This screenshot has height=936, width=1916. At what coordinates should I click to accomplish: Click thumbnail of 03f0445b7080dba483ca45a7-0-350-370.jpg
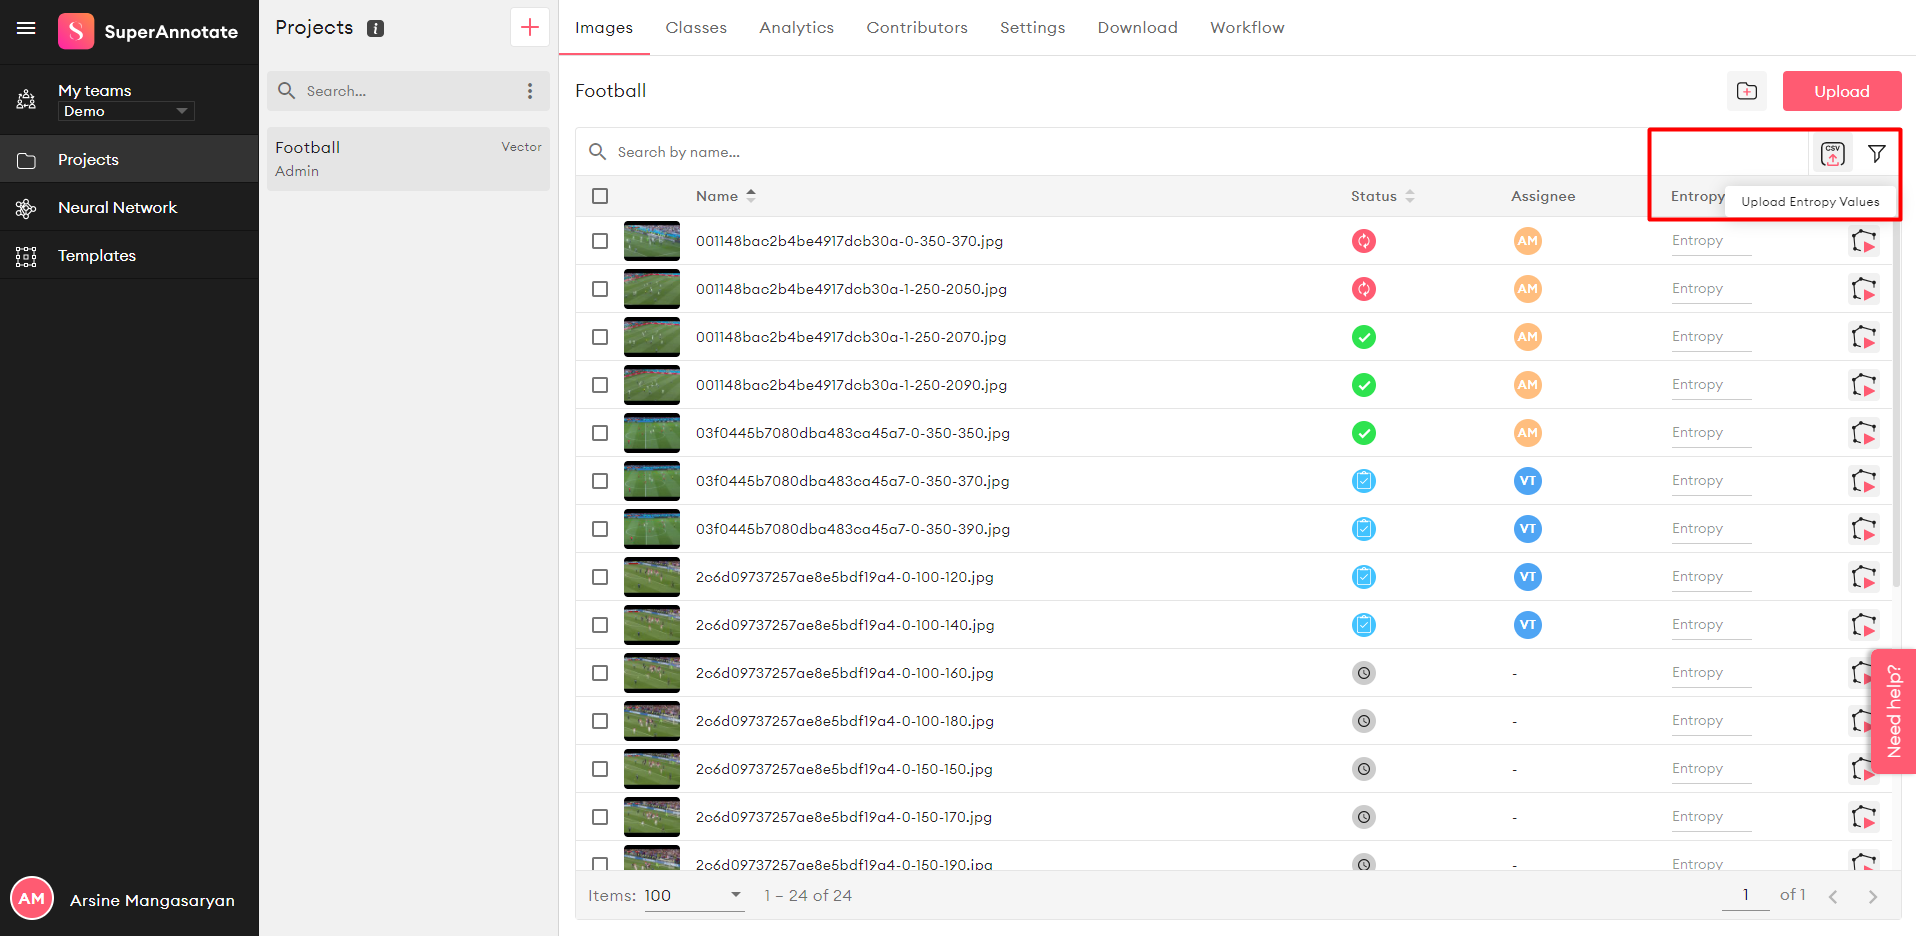652,481
